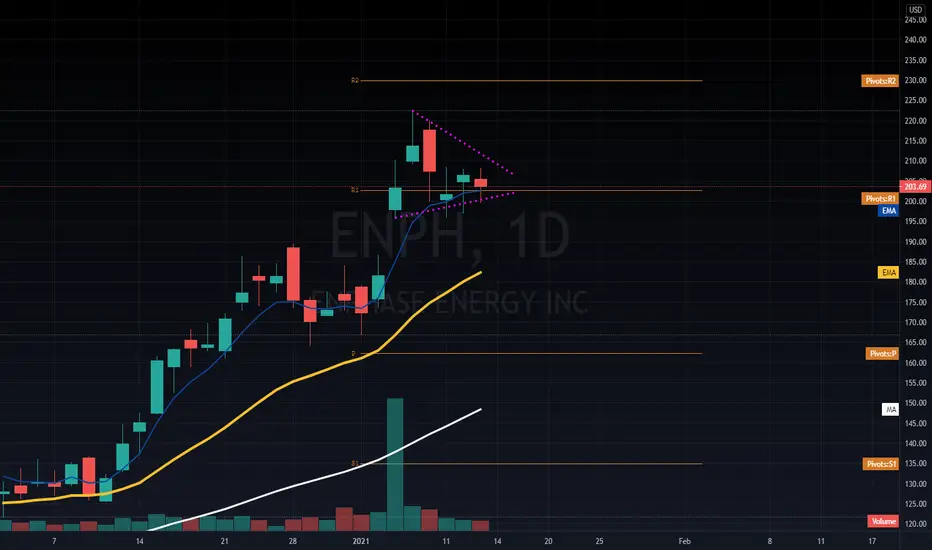The height and width of the screenshot is (550, 932).
Task: Click the S1 pivot label on chart
Action: [355, 463]
